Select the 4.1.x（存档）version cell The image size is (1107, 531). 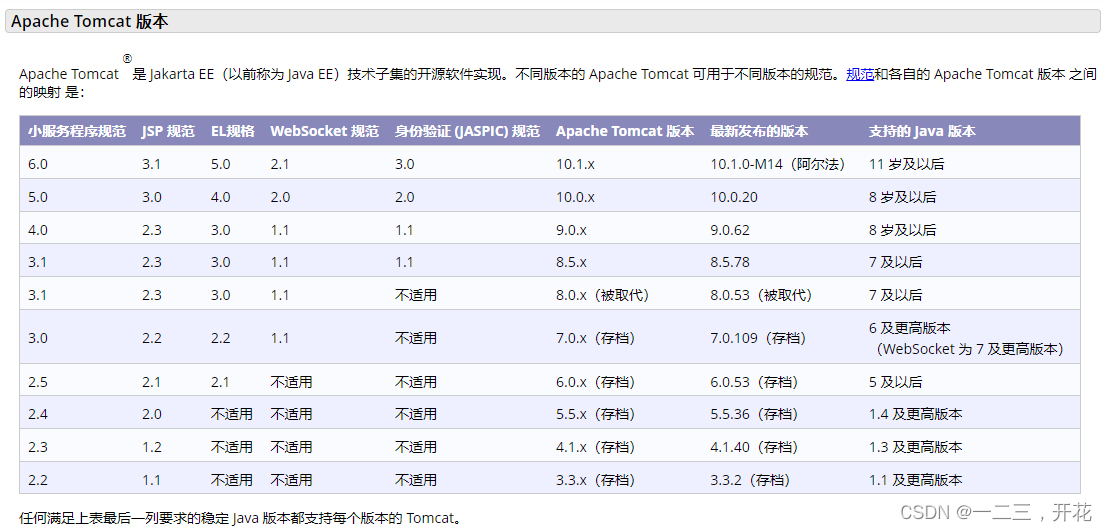595,447
